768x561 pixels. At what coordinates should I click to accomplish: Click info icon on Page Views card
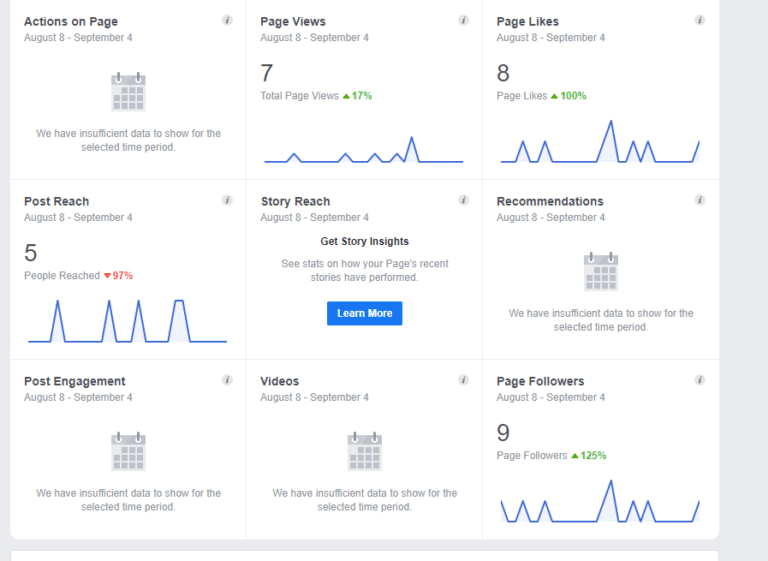click(463, 20)
